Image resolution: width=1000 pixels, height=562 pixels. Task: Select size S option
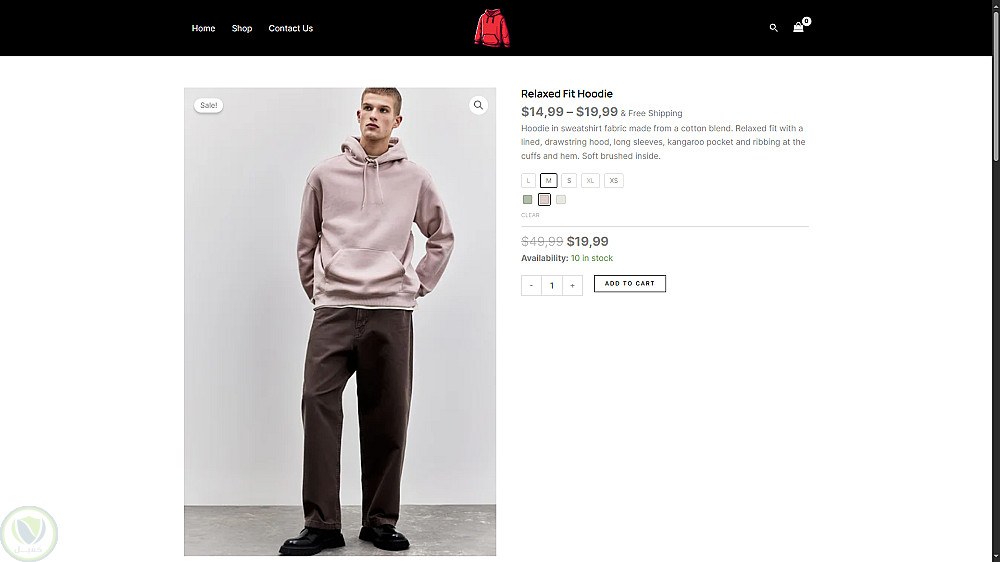pyautogui.click(x=569, y=181)
